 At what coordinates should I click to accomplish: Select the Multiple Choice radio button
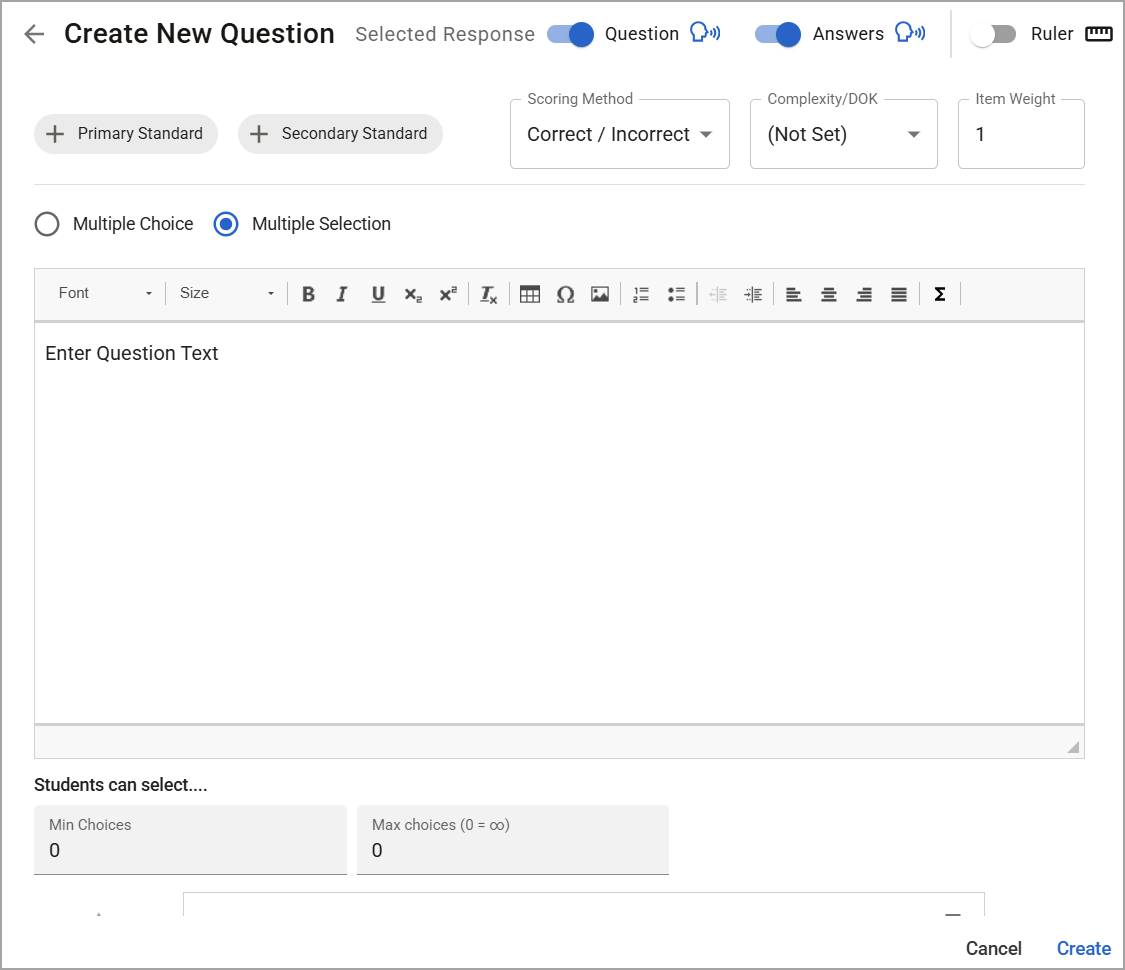(x=47, y=224)
